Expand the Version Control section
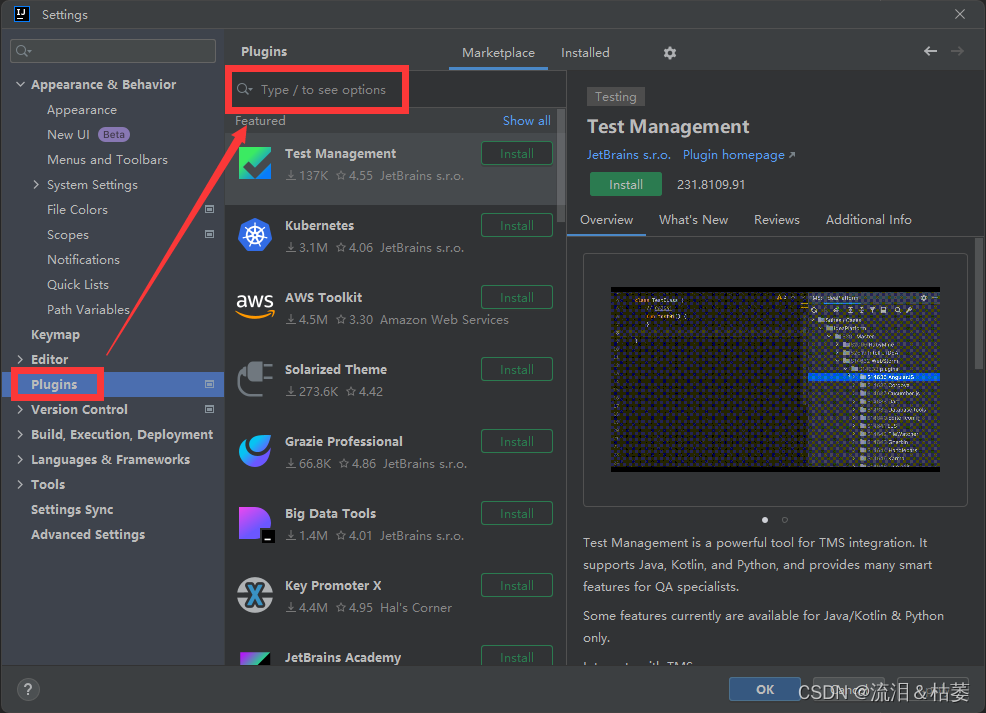This screenshot has height=713, width=986. pos(20,409)
